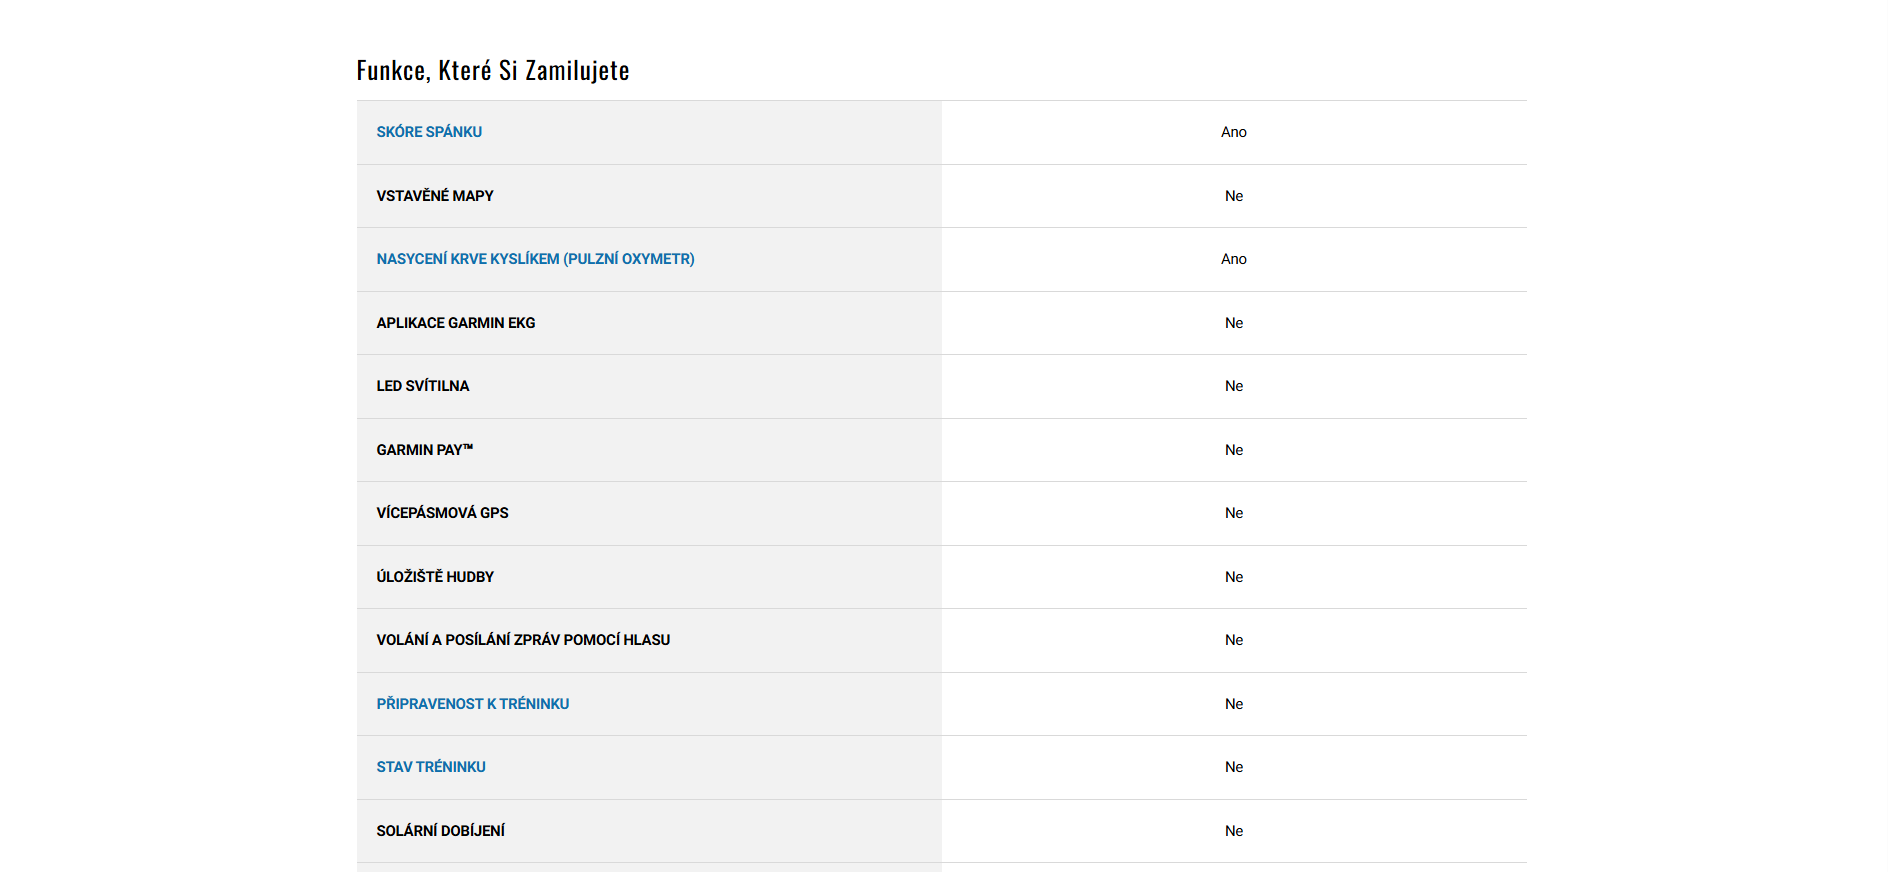Click the Ne value for Vstavěné mapy
Viewport: 1888px width, 872px height.
tap(1234, 196)
